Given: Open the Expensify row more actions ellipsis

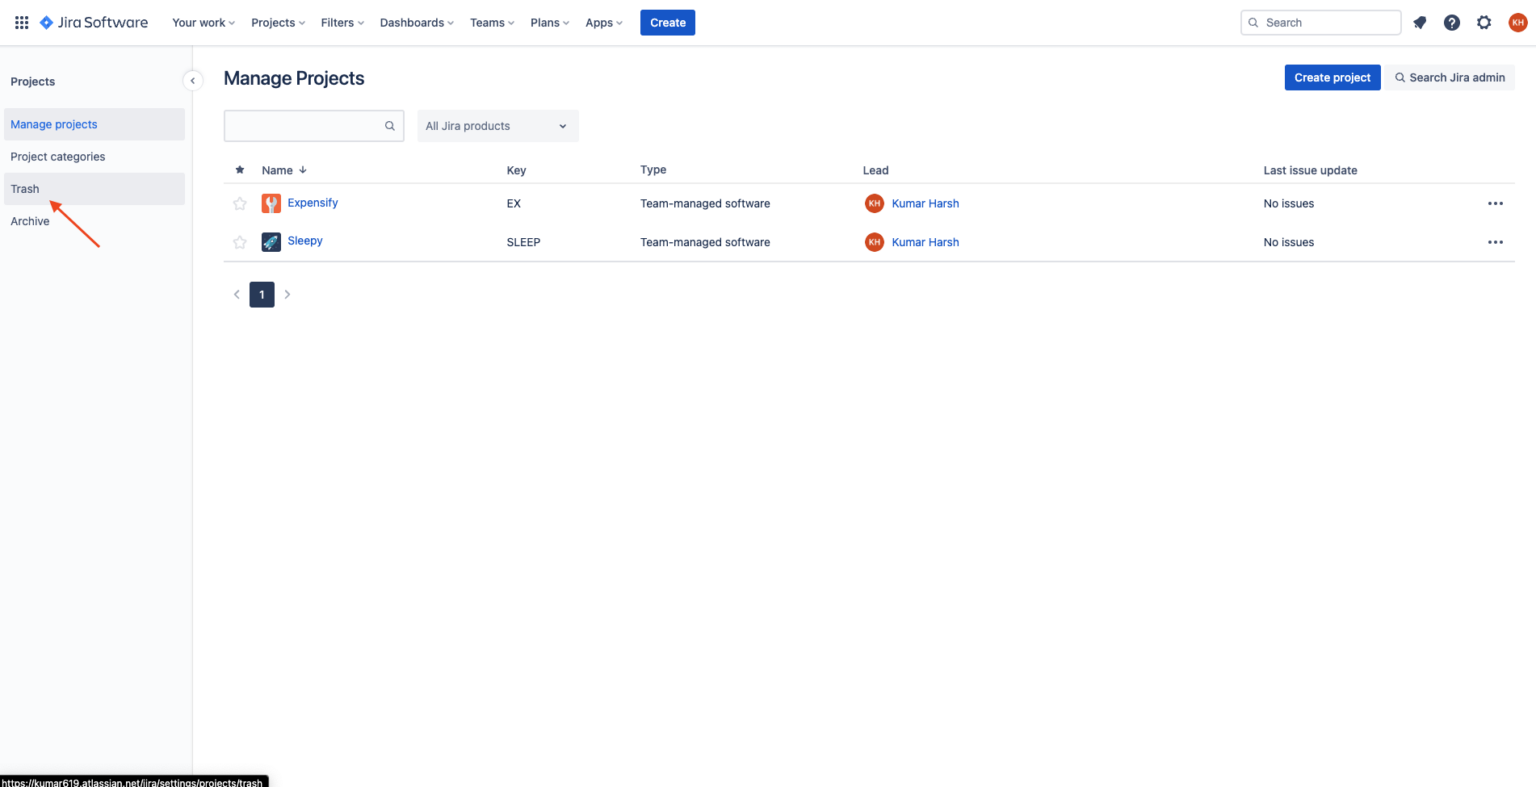Looking at the screenshot, I should [x=1495, y=203].
